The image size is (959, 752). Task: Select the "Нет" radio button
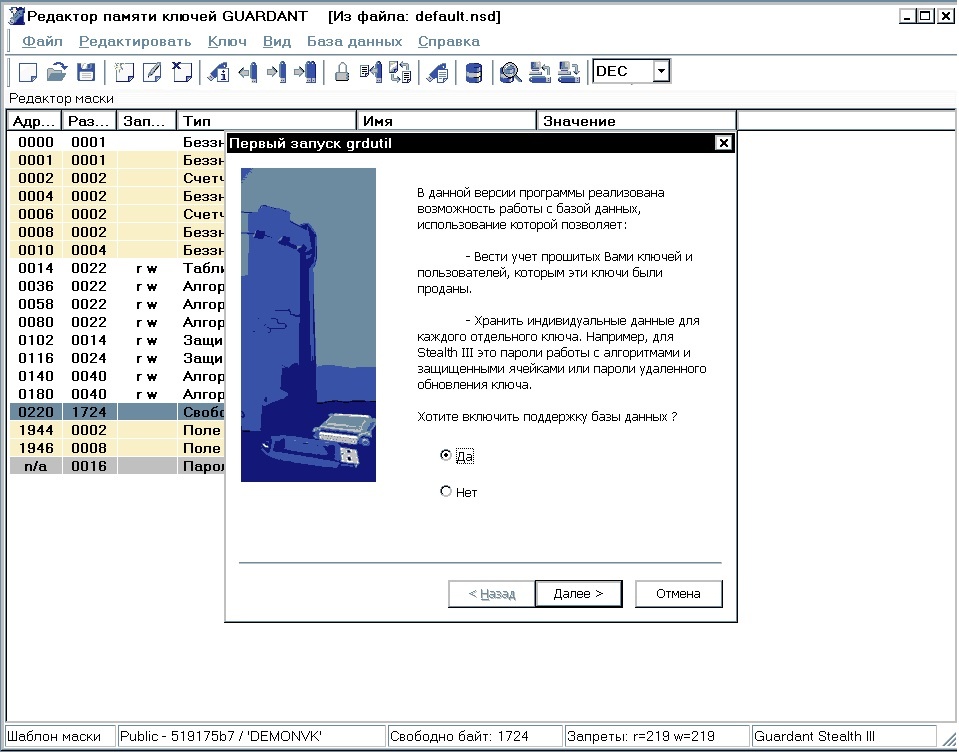(x=446, y=492)
